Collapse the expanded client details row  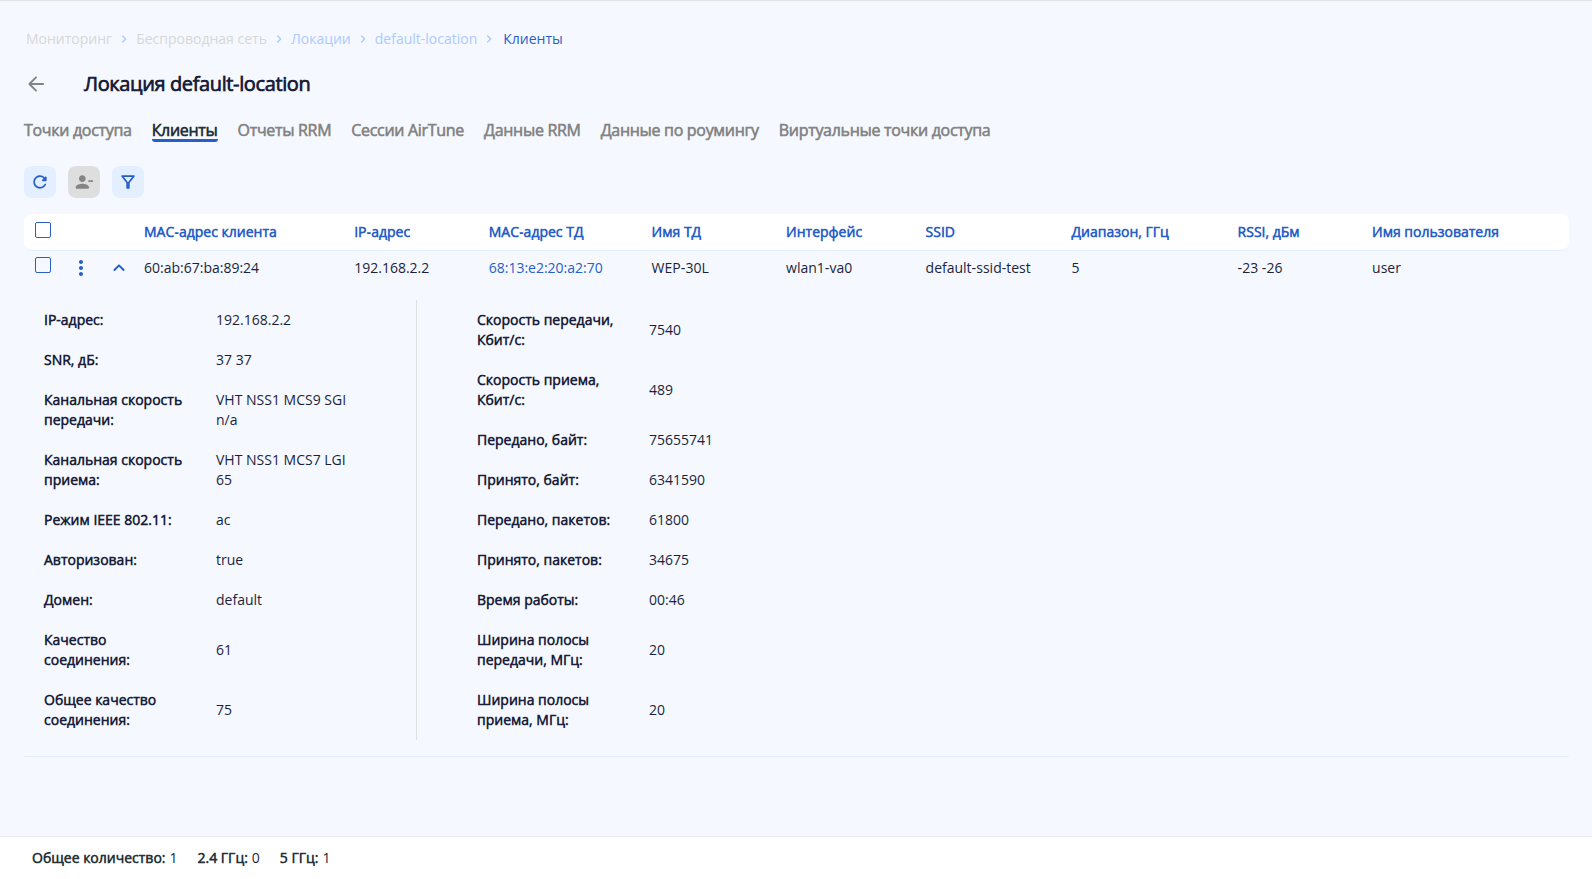(119, 268)
